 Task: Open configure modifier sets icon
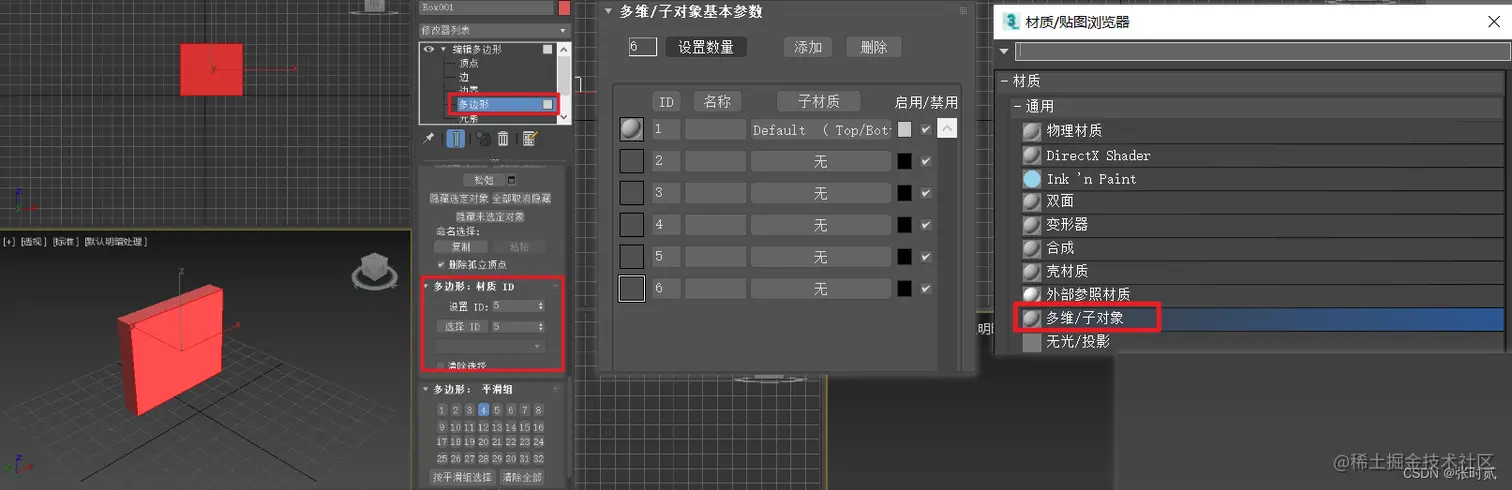click(529, 139)
